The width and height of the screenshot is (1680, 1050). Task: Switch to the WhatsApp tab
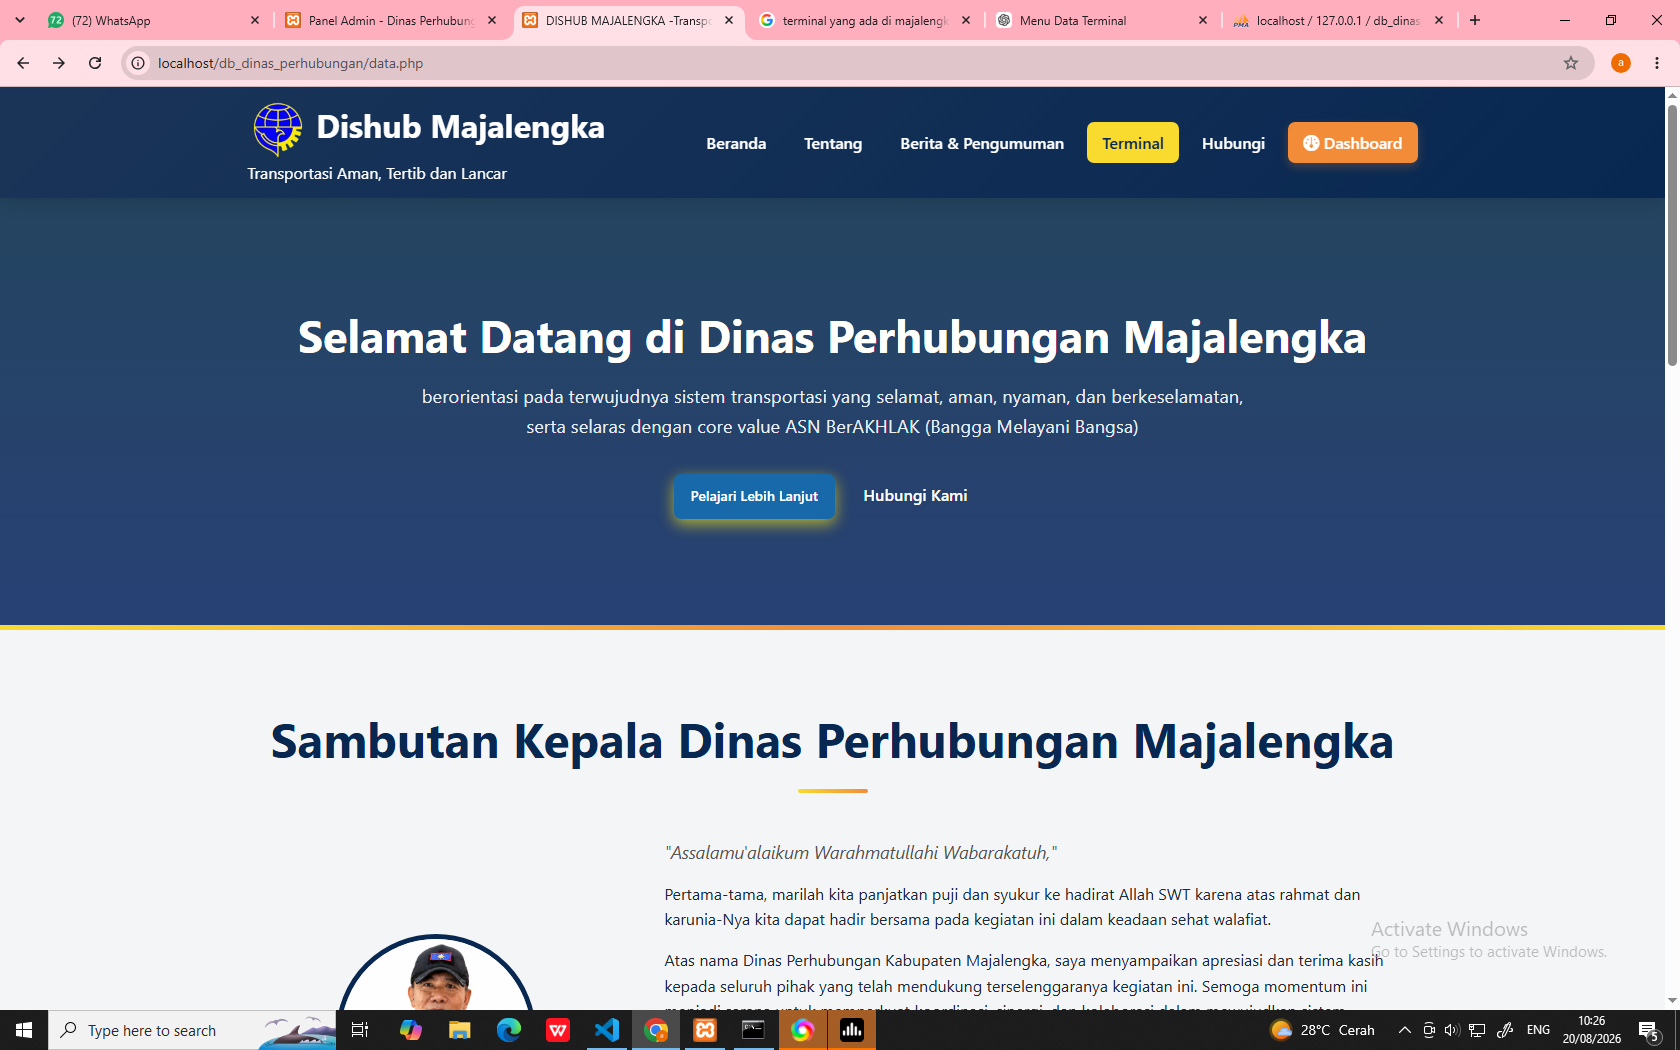coord(155,20)
